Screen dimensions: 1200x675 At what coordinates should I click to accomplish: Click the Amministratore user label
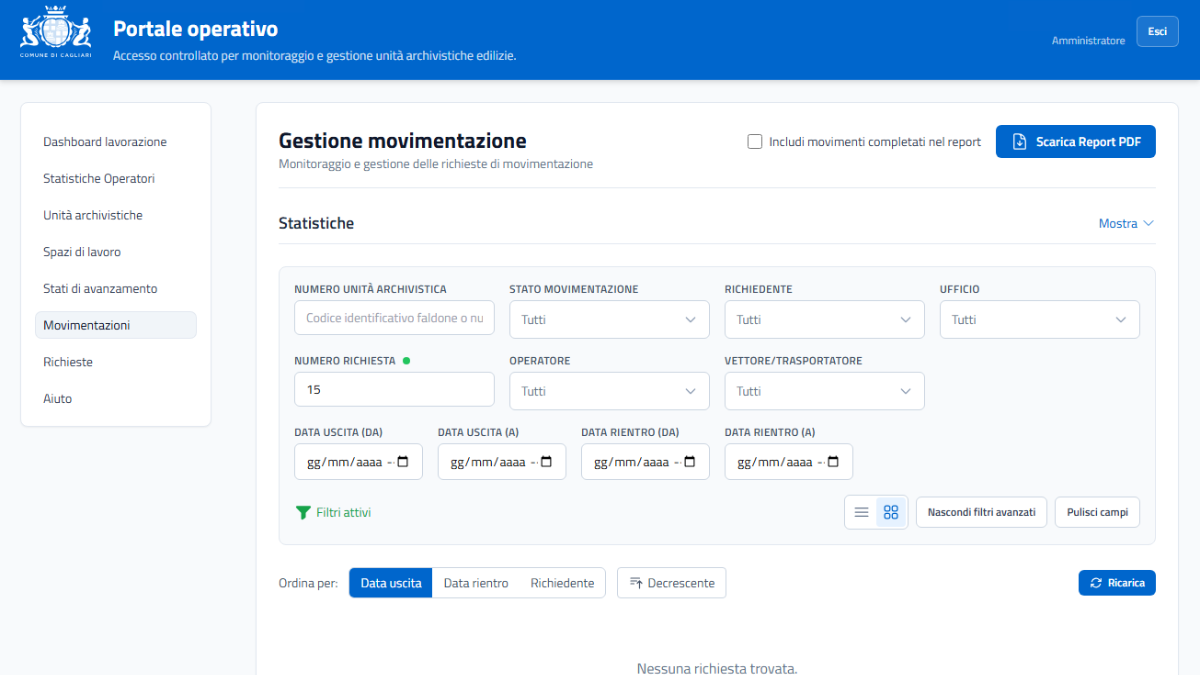(1088, 41)
